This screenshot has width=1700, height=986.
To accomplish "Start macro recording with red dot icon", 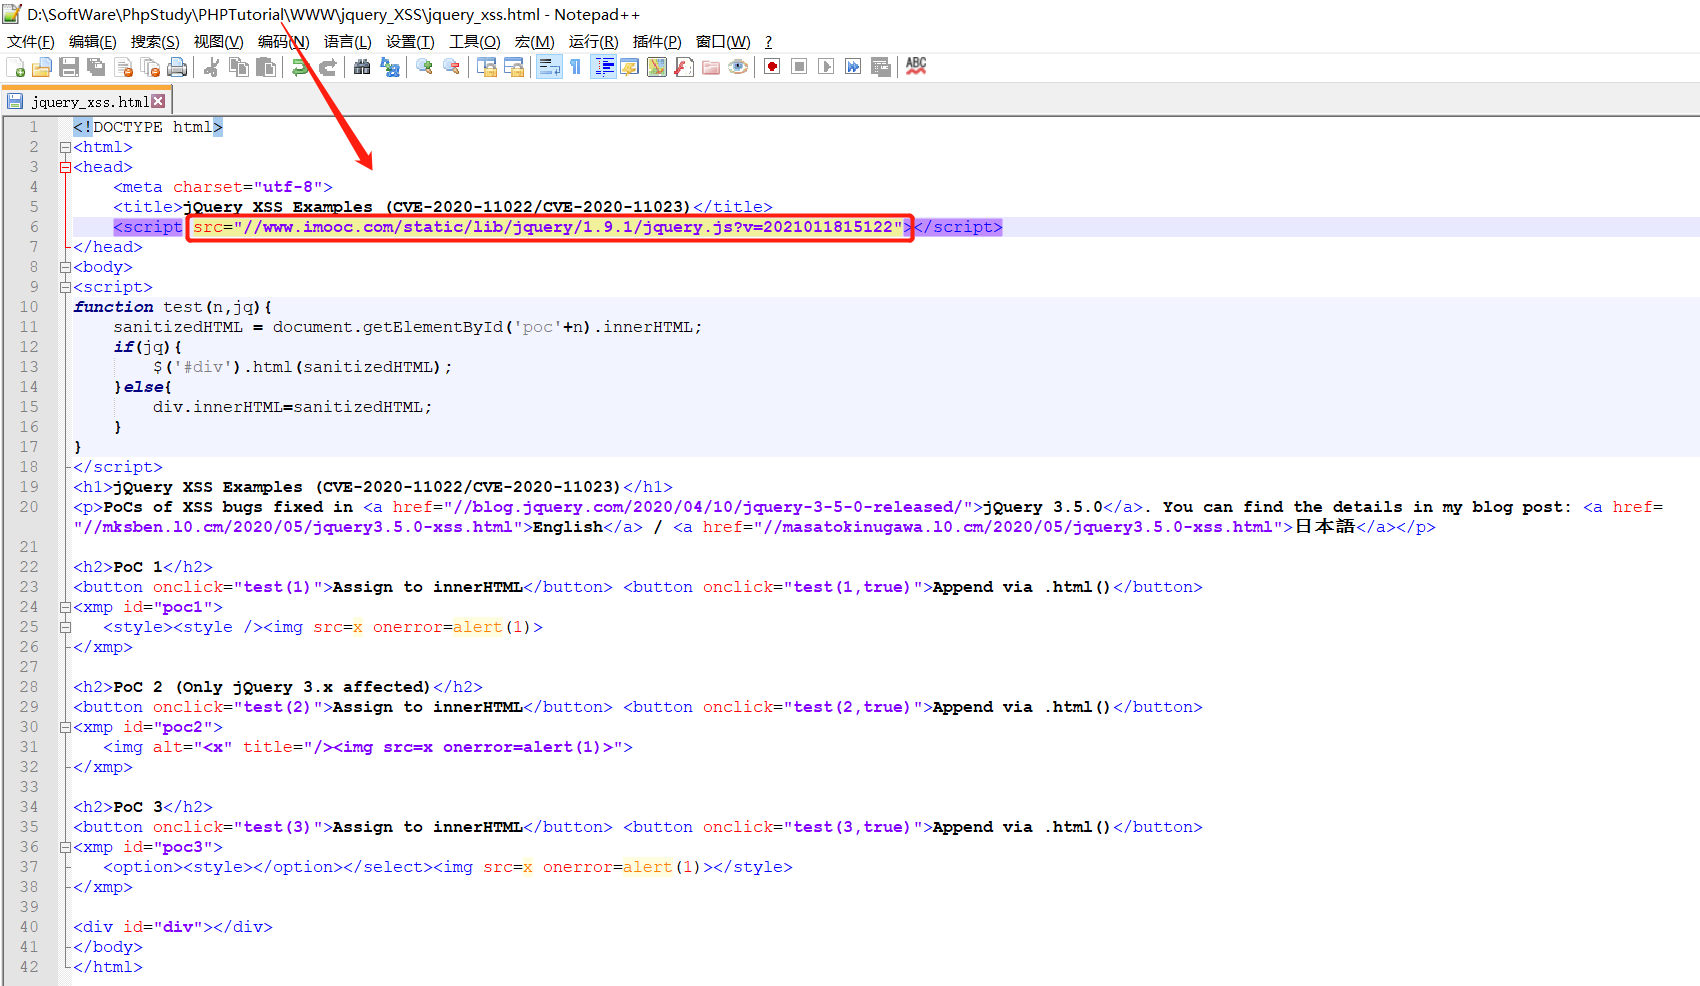I will (772, 67).
